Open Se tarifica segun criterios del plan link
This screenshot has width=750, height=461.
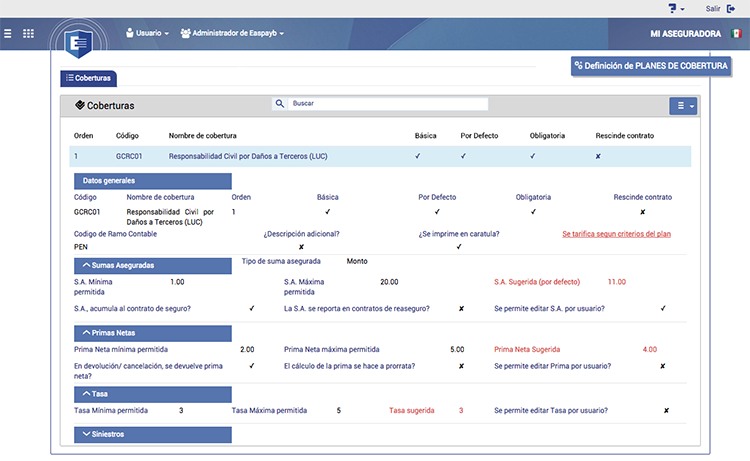pos(617,234)
